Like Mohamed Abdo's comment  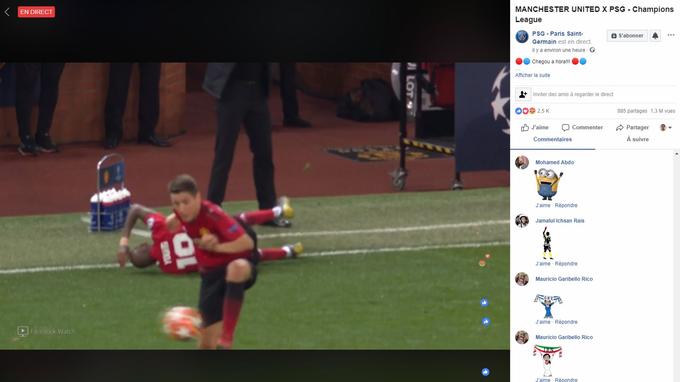click(543, 205)
